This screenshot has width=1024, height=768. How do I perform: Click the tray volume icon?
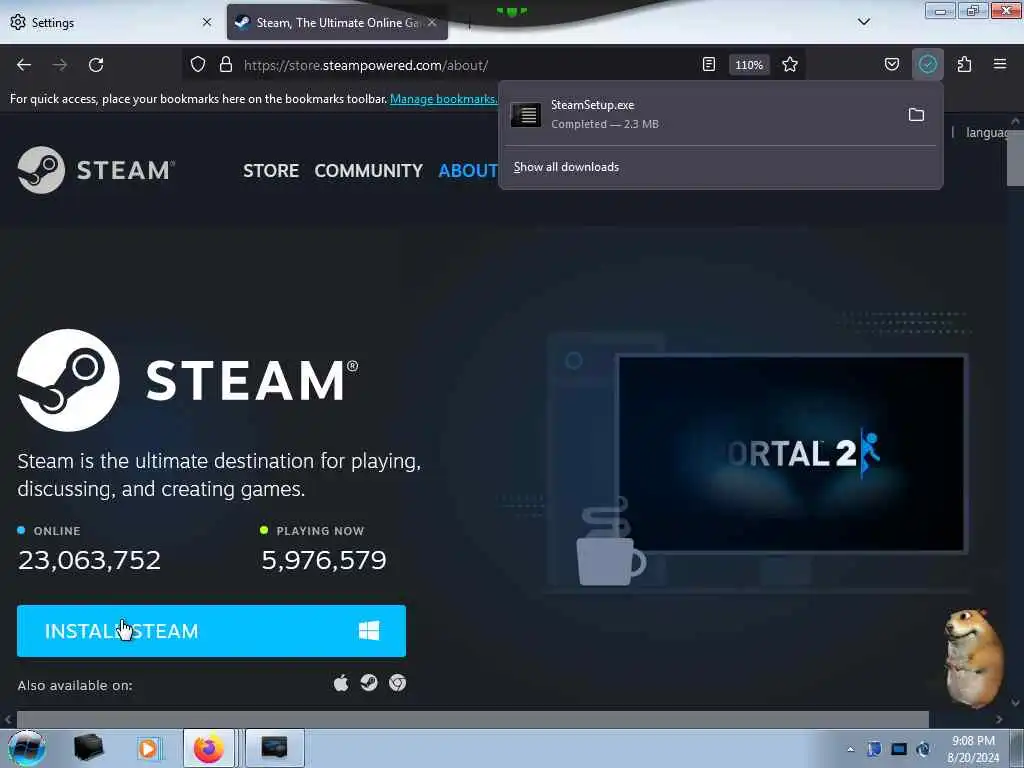coord(923,749)
